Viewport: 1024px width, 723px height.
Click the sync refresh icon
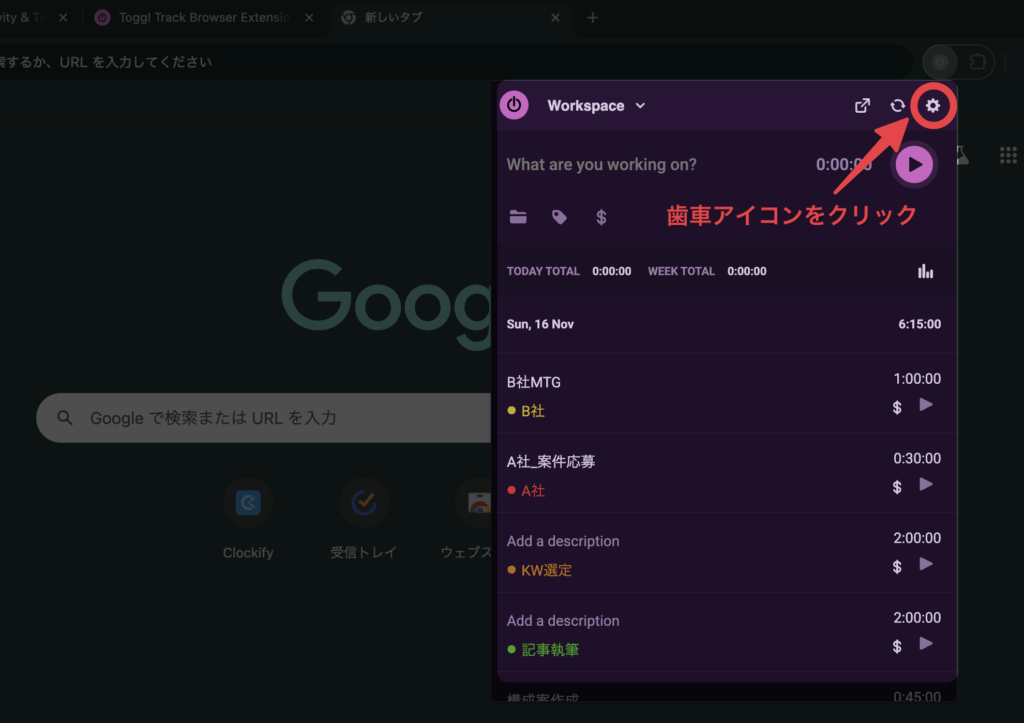tap(898, 106)
